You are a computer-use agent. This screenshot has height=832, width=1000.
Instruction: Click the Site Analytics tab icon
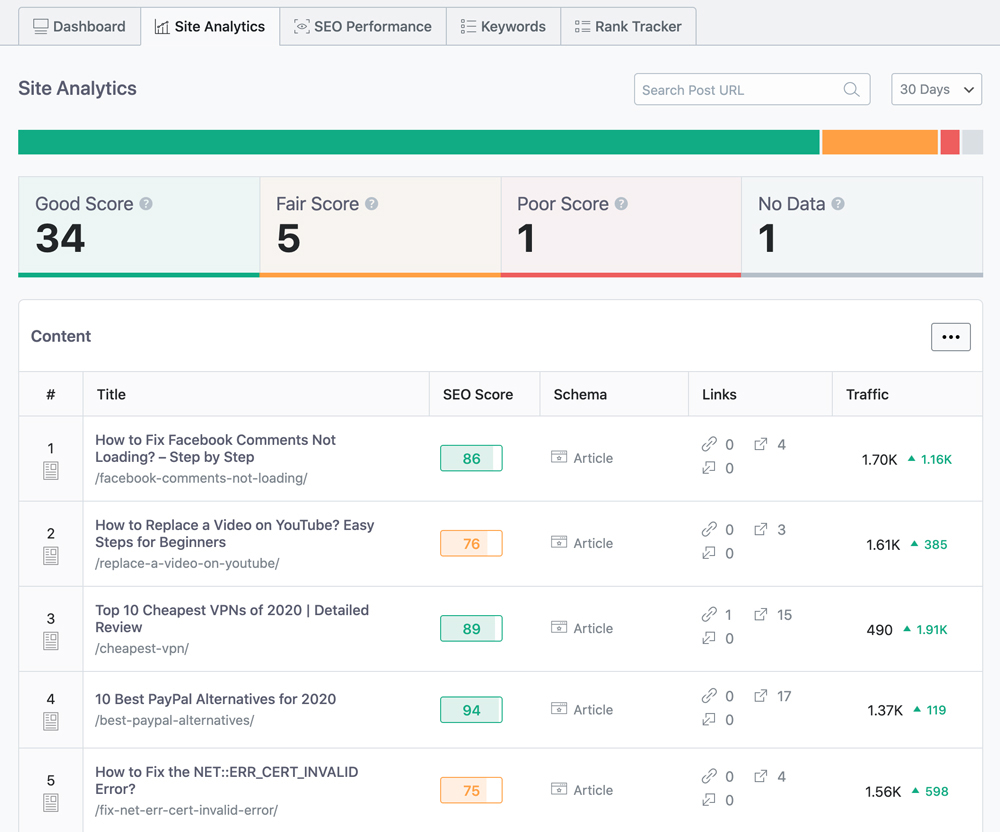pyautogui.click(x=161, y=26)
